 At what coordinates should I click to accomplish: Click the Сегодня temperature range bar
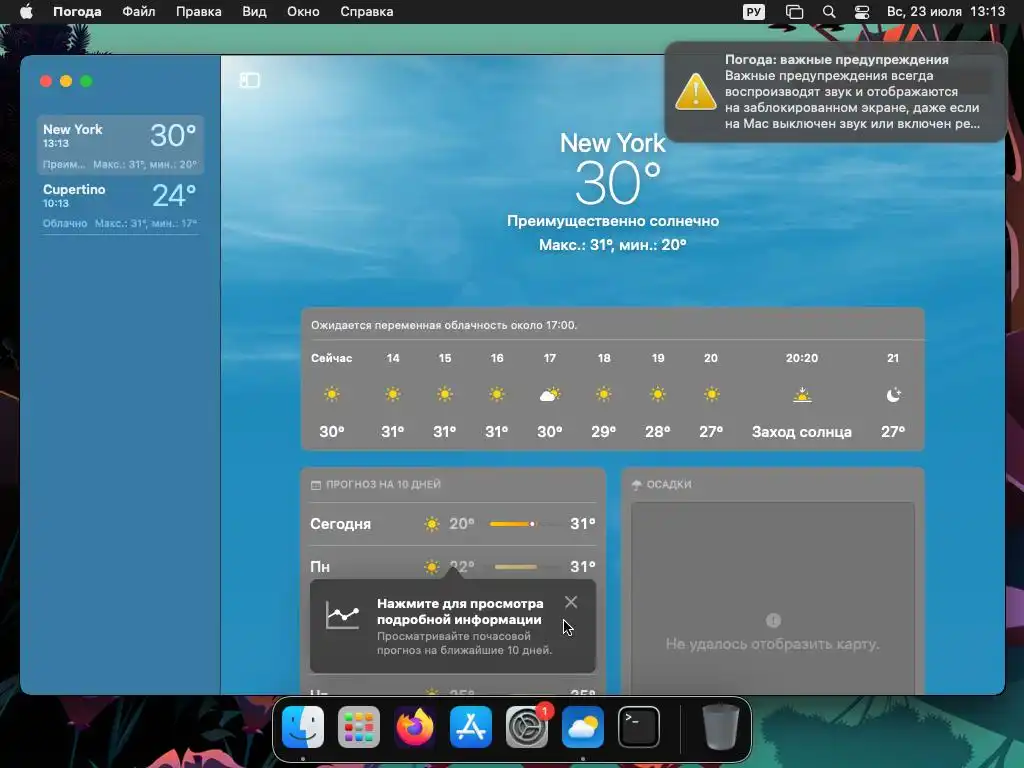526,524
